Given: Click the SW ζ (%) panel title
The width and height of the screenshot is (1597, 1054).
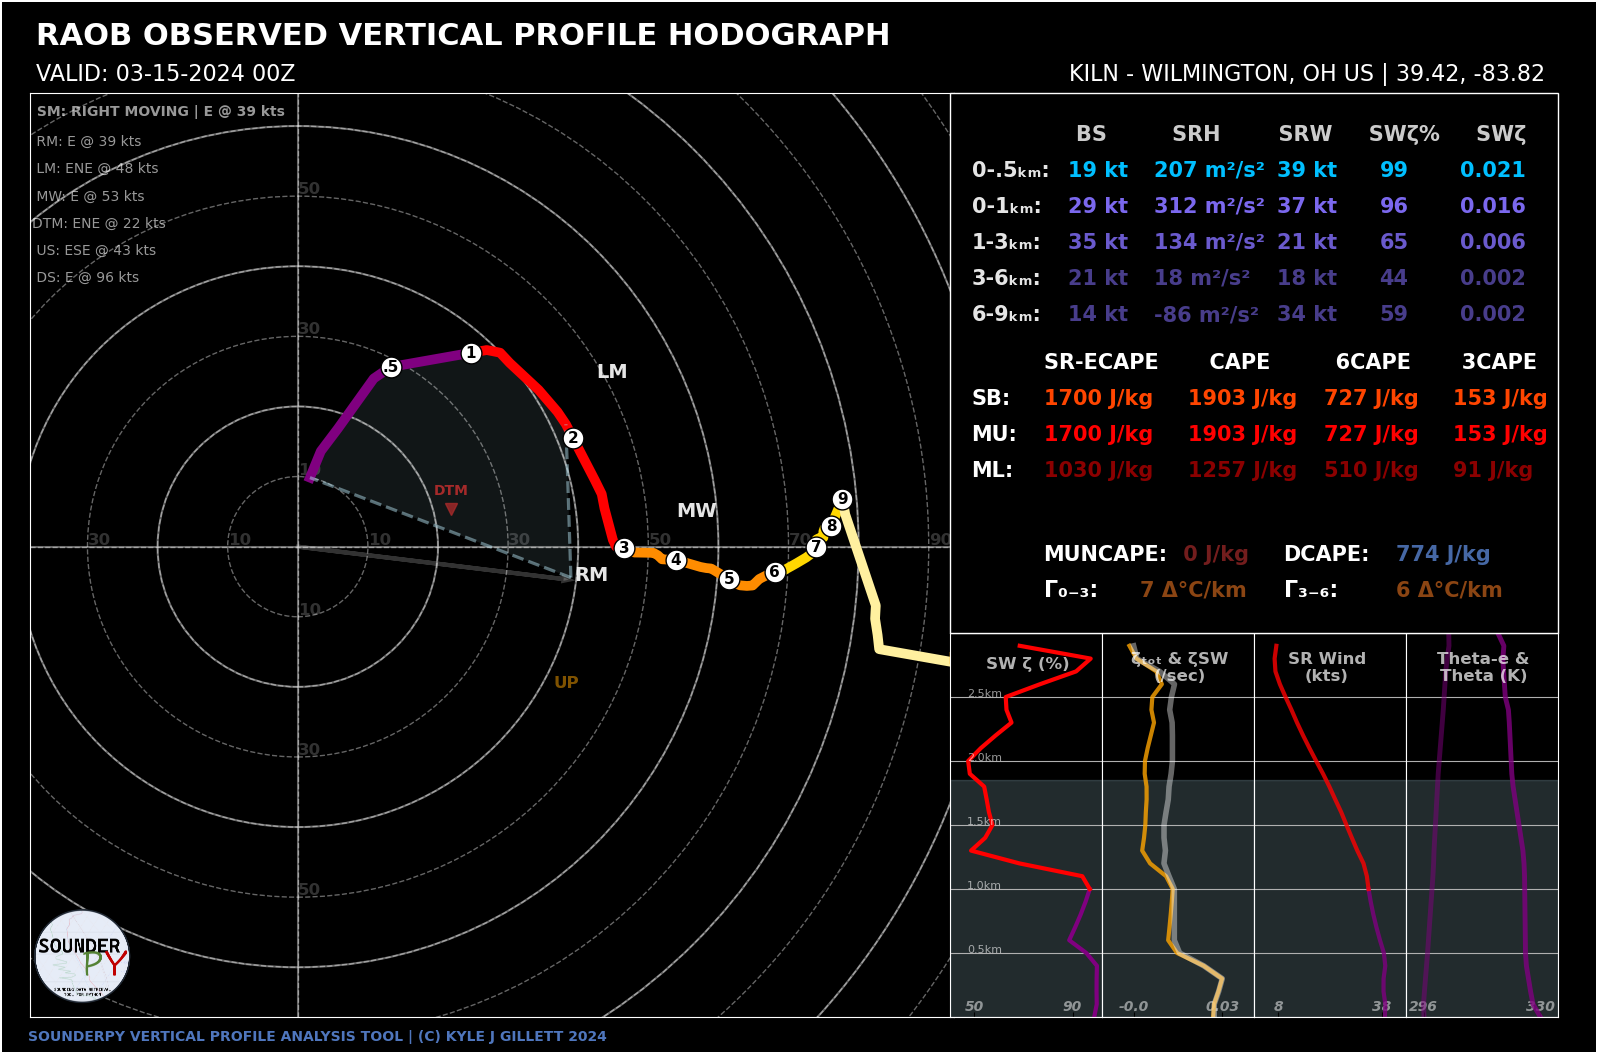Looking at the screenshot, I should tap(1027, 663).
